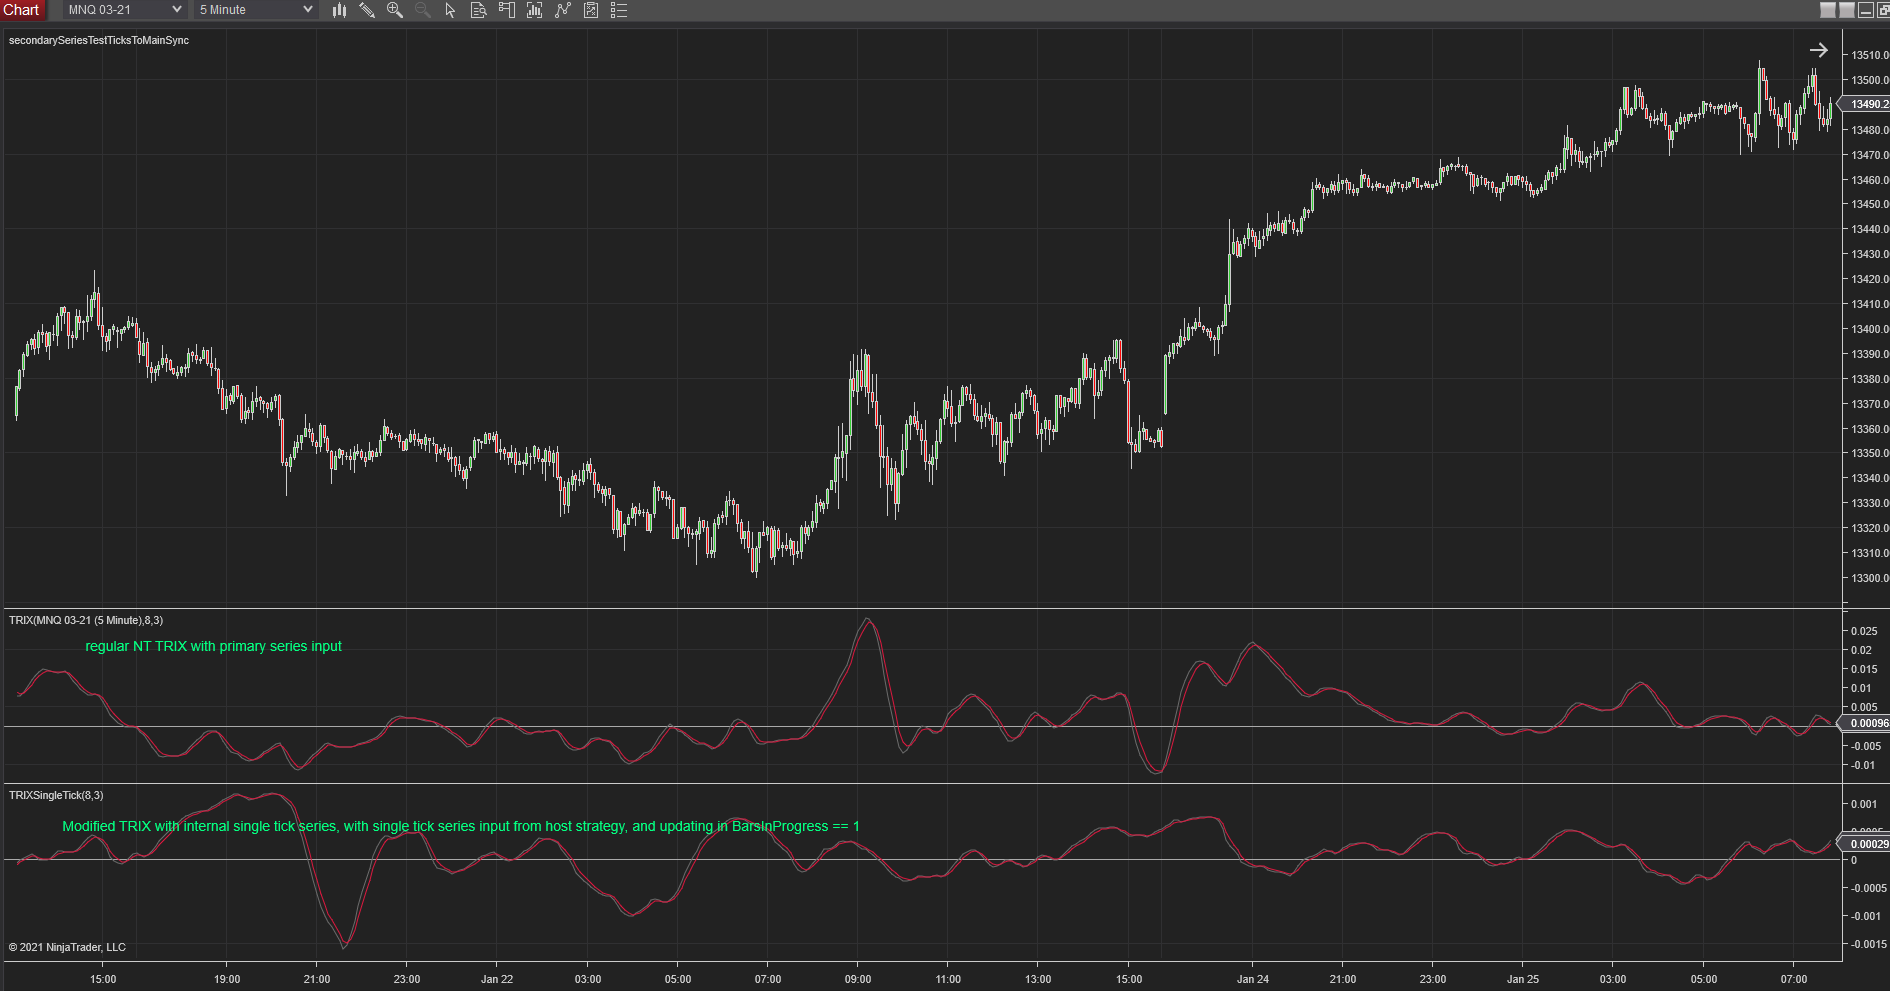Image resolution: width=1890 pixels, height=991 pixels.
Task: Click arrow to return to latest bar
Action: 1819,50
